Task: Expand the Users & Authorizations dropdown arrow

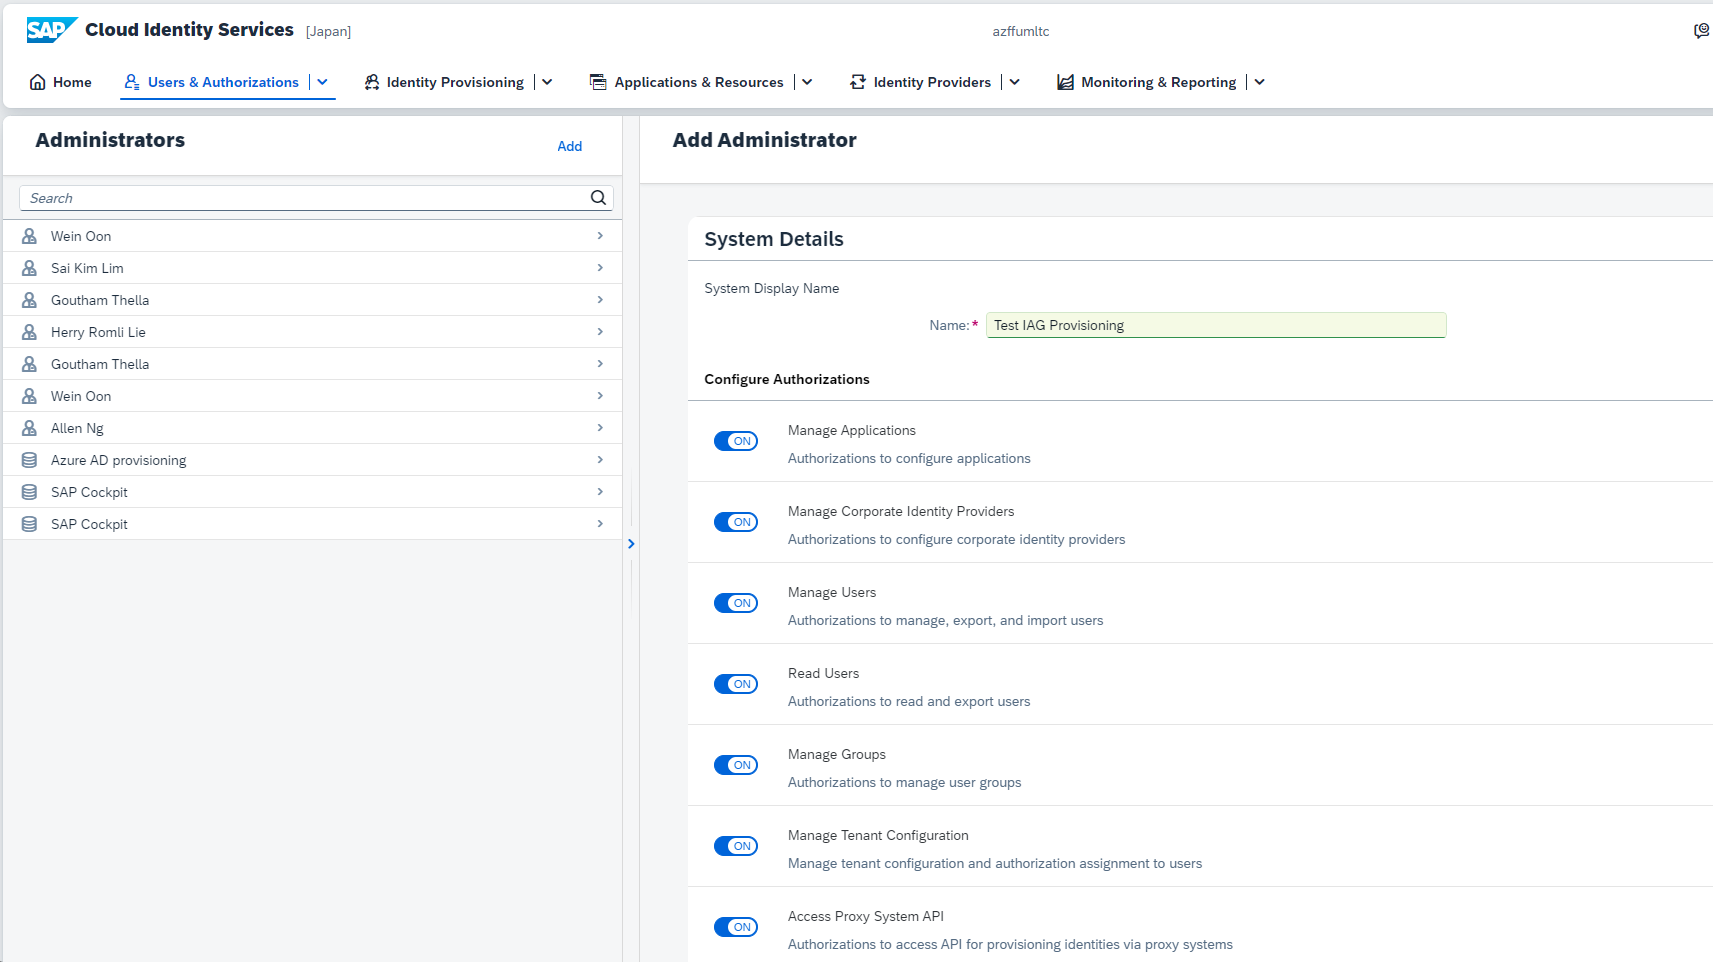Action: [x=323, y=82]
